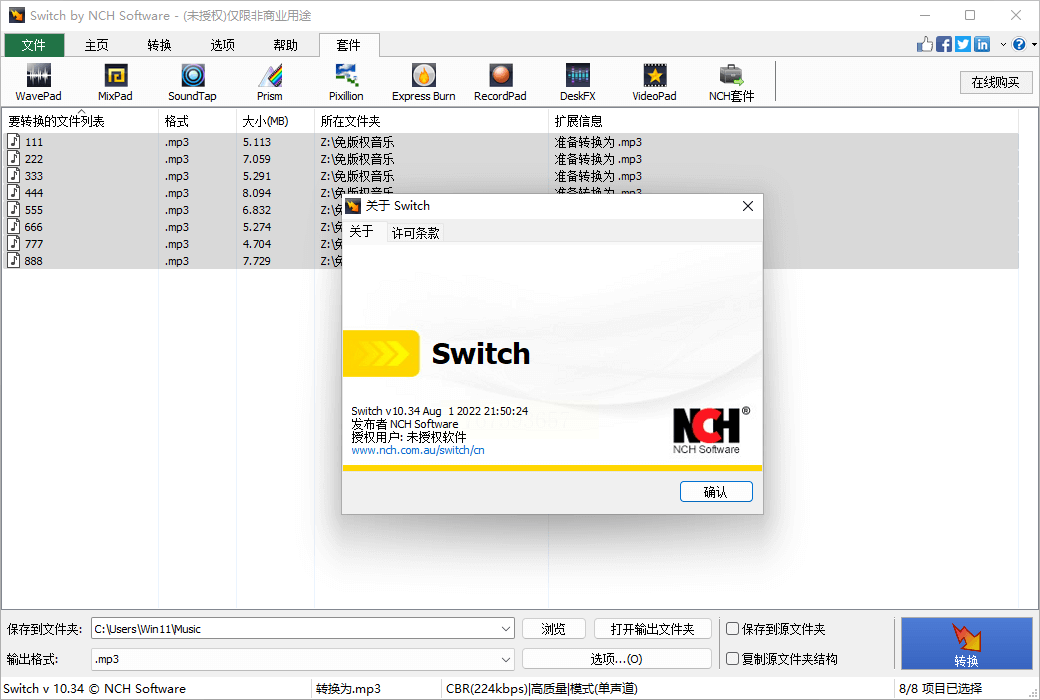Sort by 所在文件夹 column header
1040x700 pixels.
[x=432, y=121]
